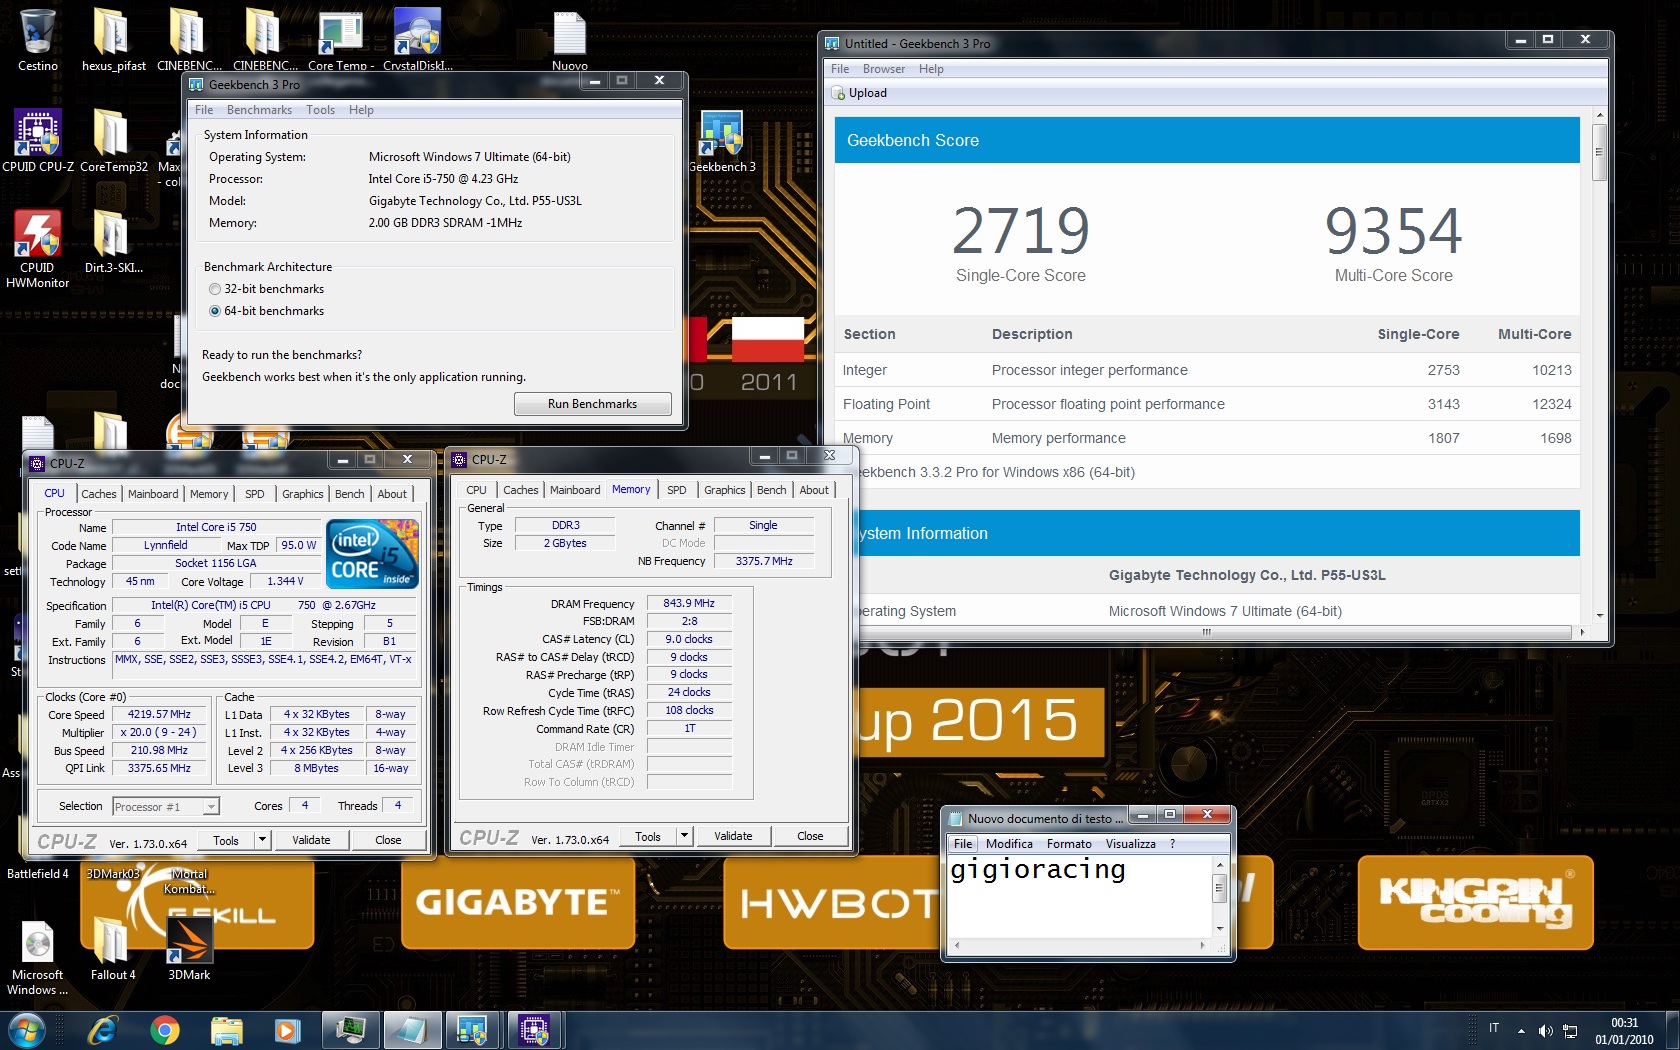Open Bench tab in left CPU-Z window
1680x1050 pixels.
(349, 494)
